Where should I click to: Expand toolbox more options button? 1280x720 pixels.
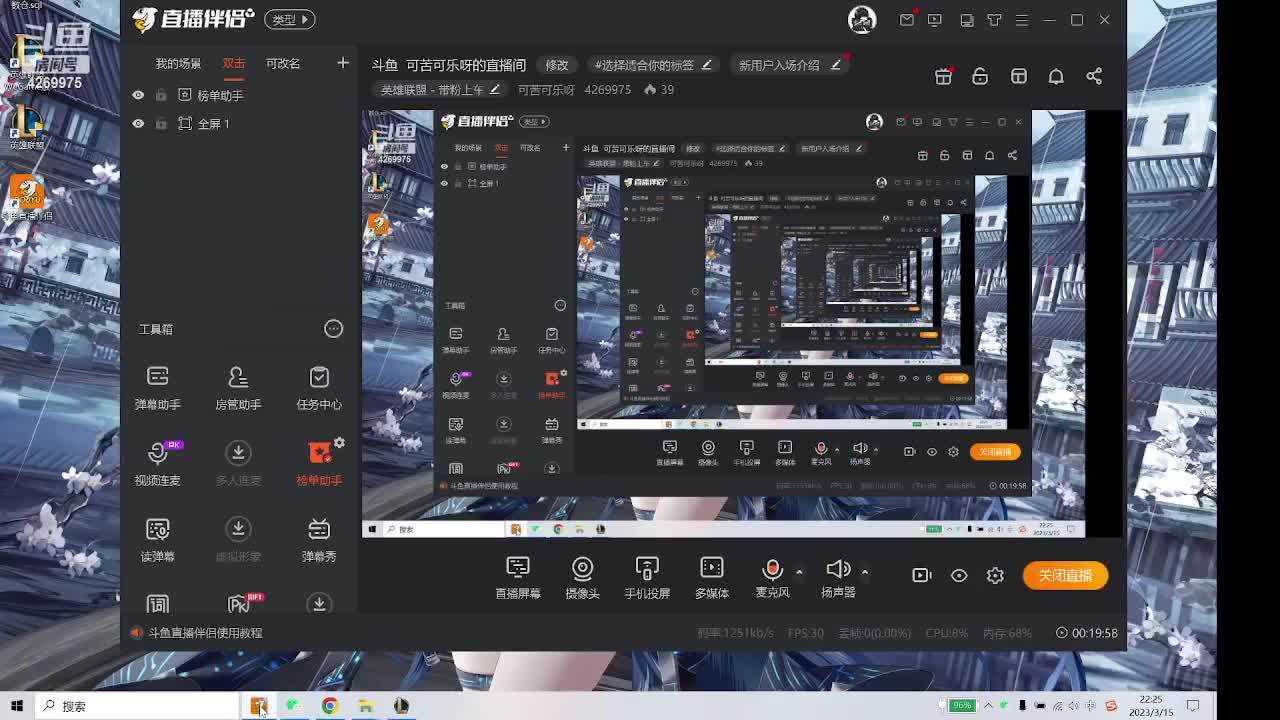point(333,329)
